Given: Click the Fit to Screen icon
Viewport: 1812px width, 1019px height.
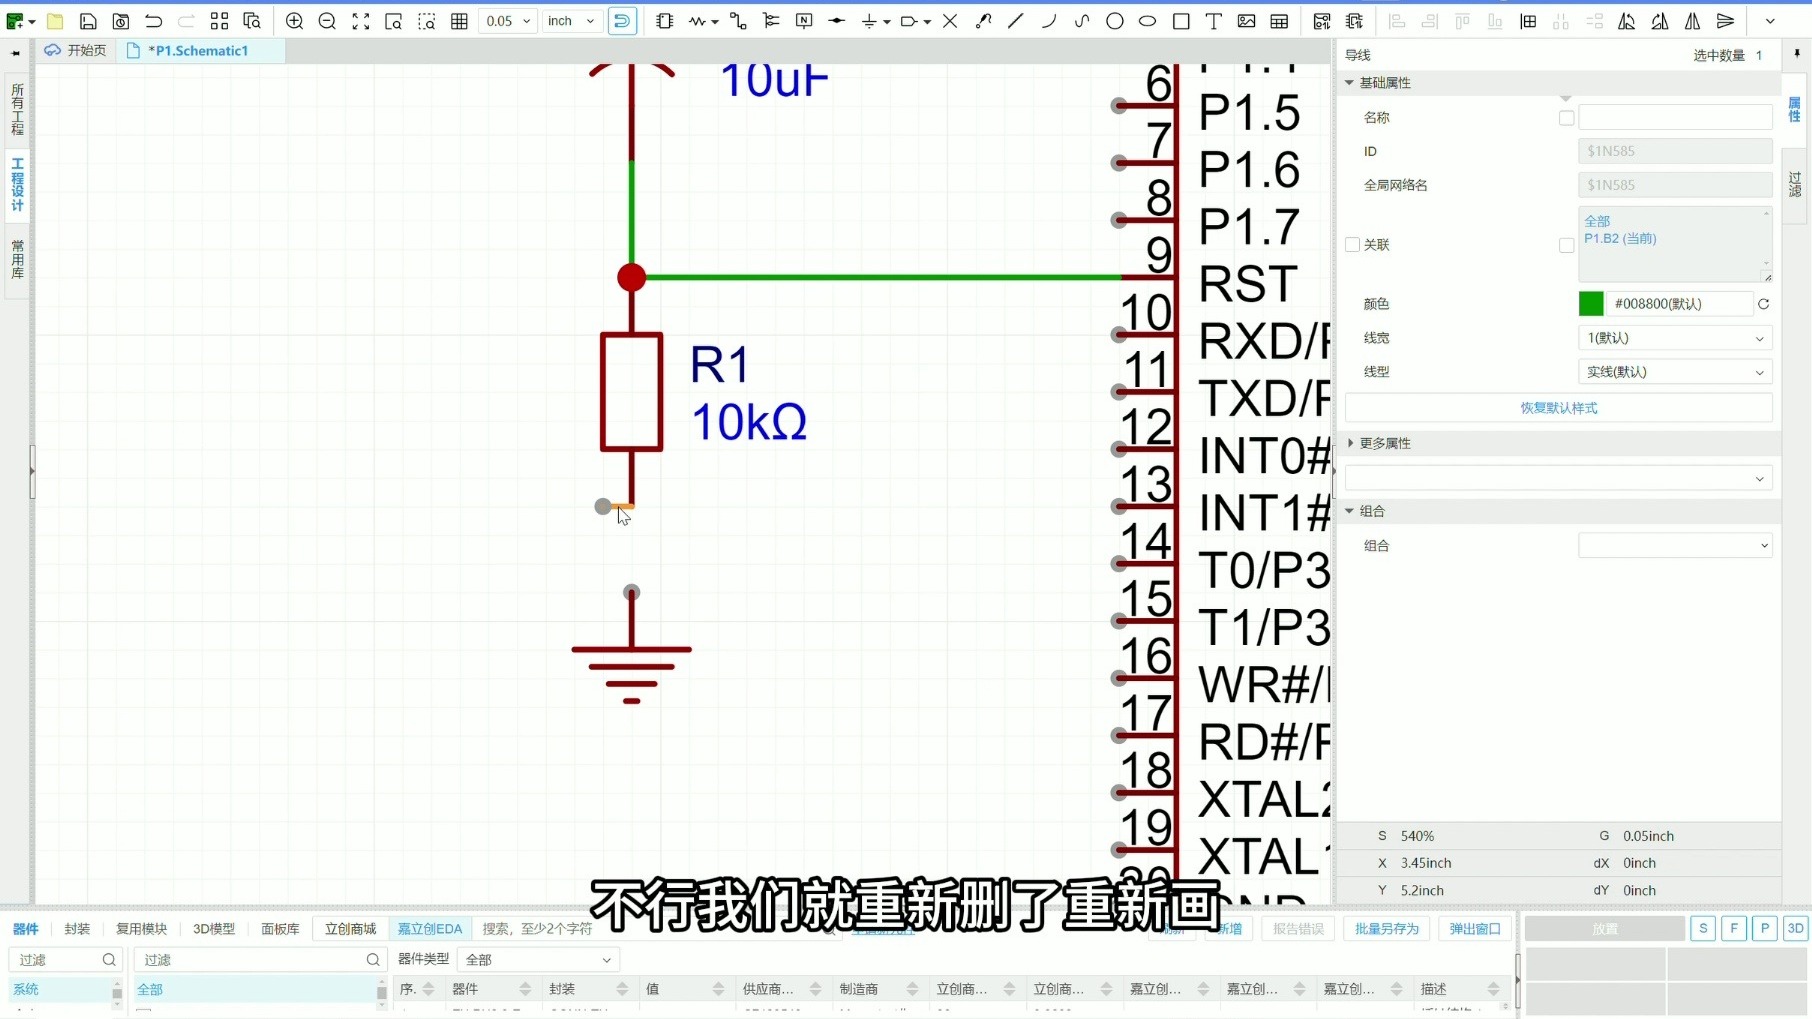Looking at the screenshot, I should (x=361, y=21).
